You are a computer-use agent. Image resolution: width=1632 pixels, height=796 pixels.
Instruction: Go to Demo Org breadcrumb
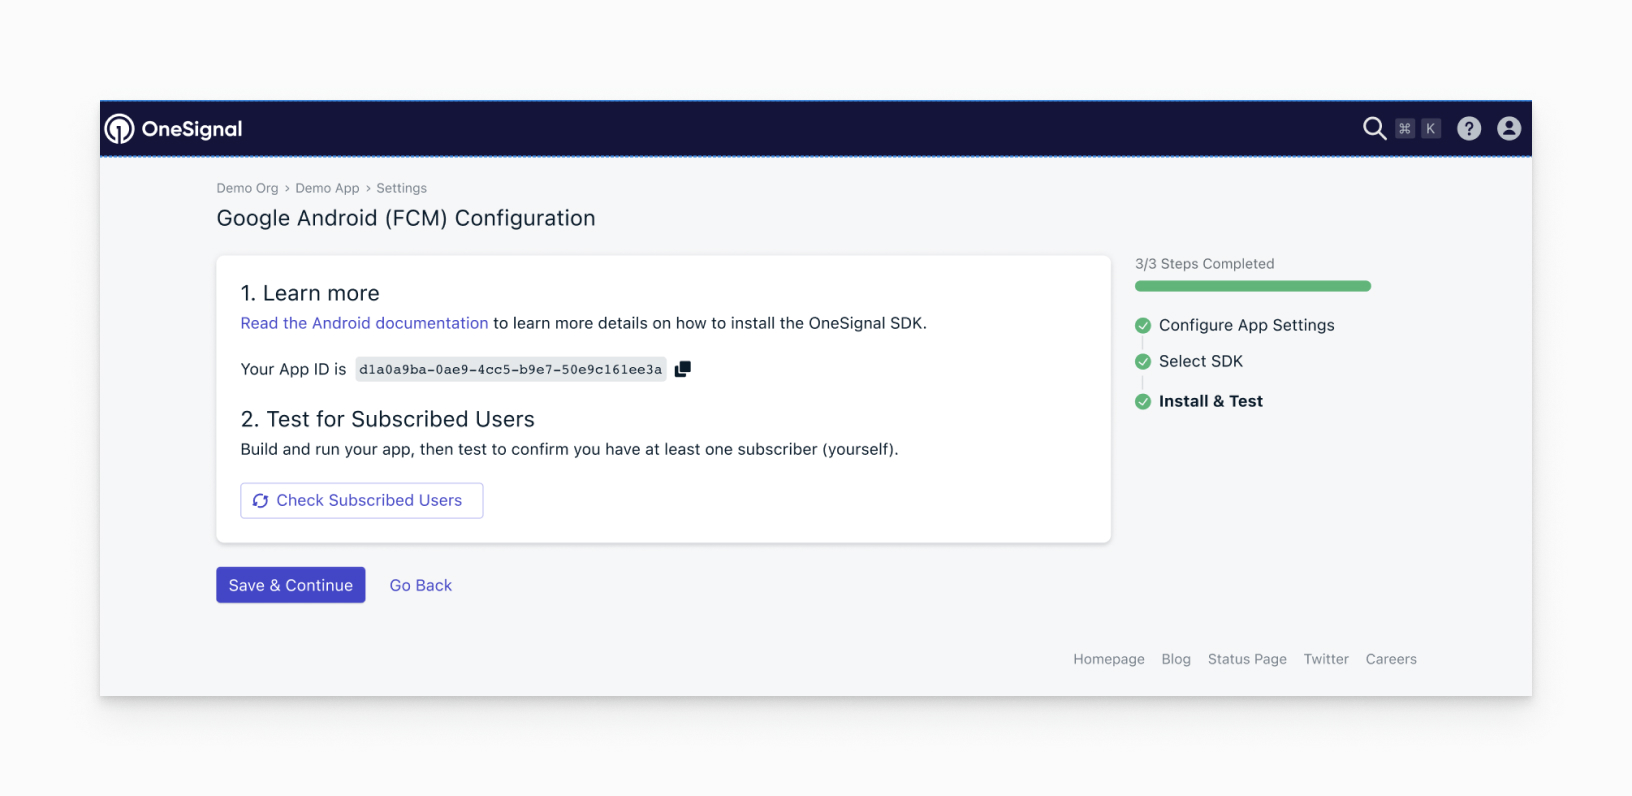click(247, 188)
